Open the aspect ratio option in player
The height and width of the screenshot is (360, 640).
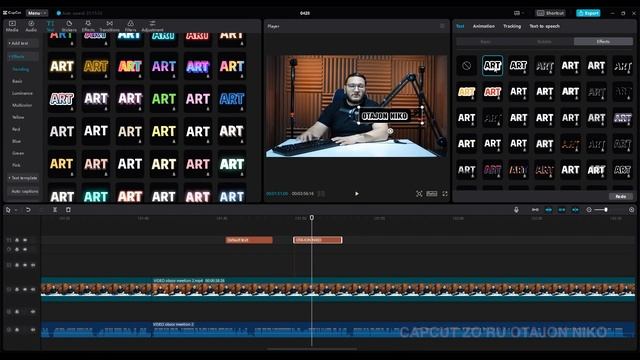pyautogui.click(x=432, y=194)
